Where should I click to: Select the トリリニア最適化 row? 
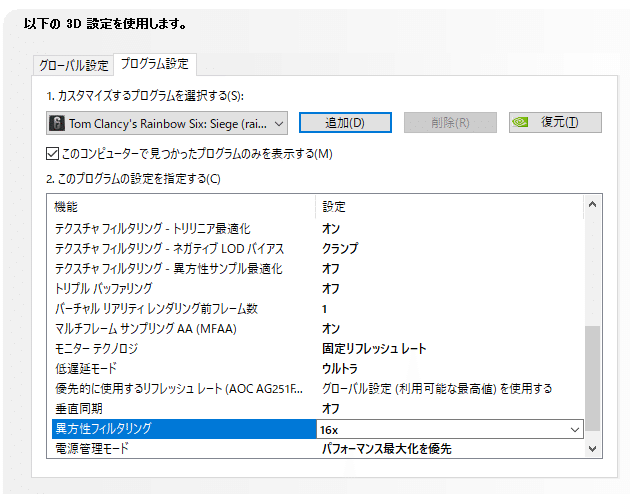pyautogui.click(x=317, y=229)
